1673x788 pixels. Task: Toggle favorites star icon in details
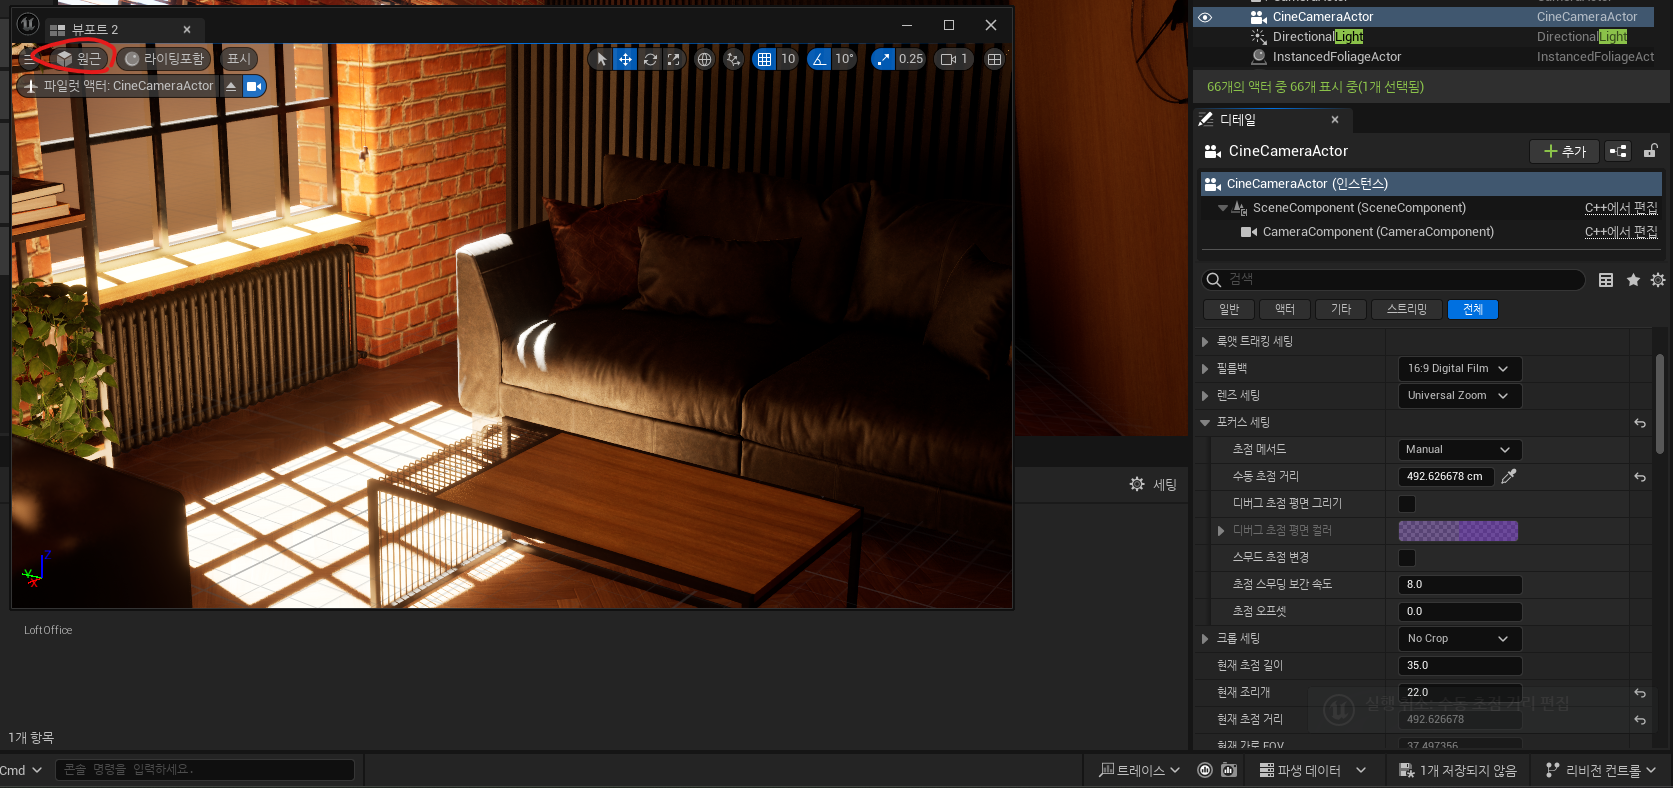click(x=1633, y=280)
